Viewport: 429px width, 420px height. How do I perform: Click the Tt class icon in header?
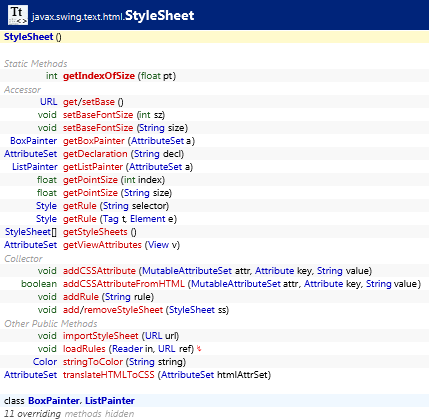(18, 15)
